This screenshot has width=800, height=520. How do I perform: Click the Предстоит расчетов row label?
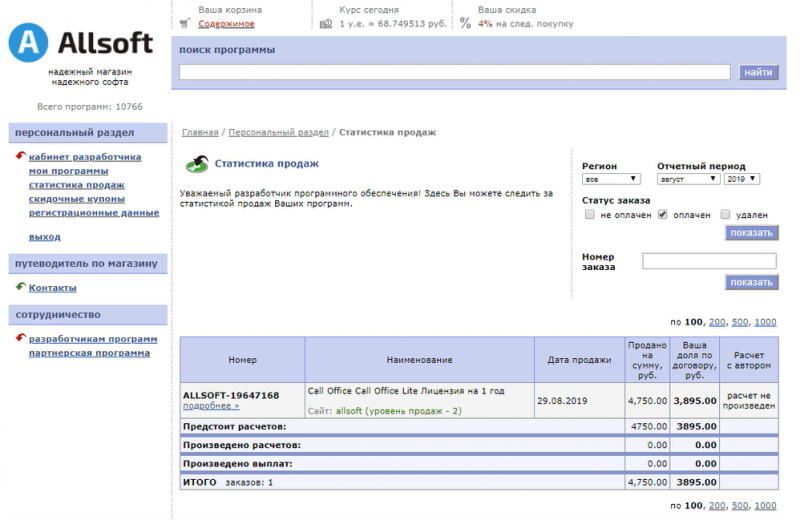[x=235, y=426]
